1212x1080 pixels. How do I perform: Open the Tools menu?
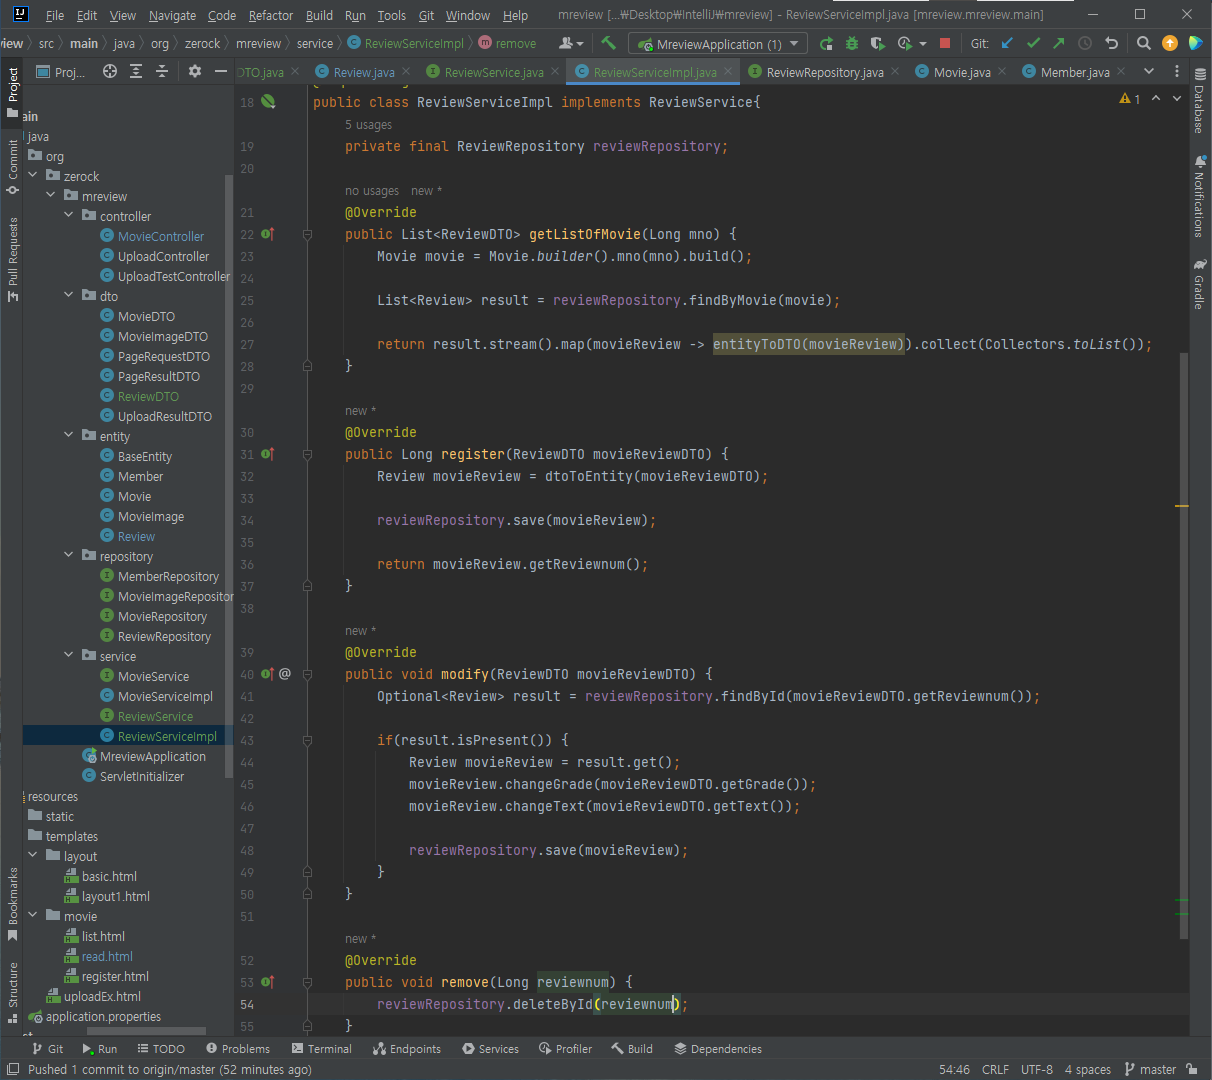coord(392,15)
